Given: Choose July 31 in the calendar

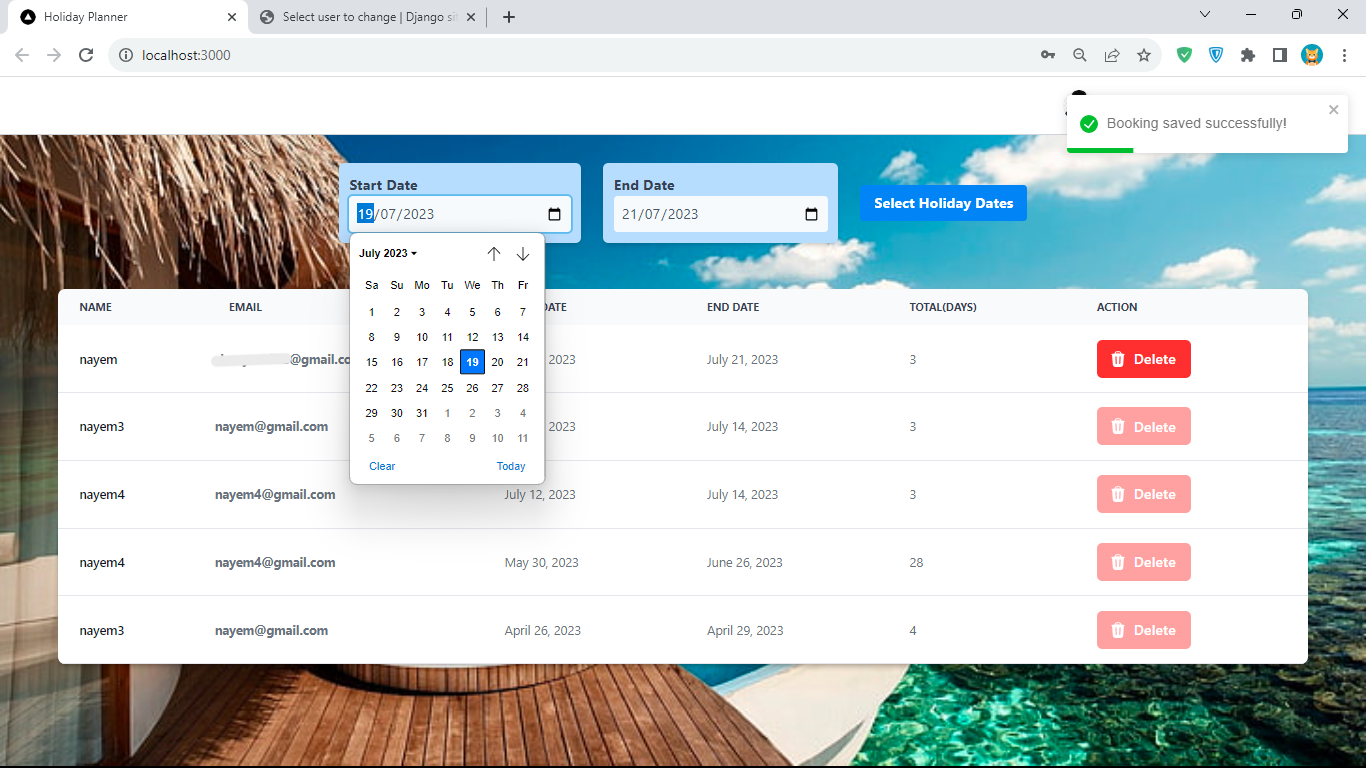Looking at the screenshot, I should tap(422, 413).
